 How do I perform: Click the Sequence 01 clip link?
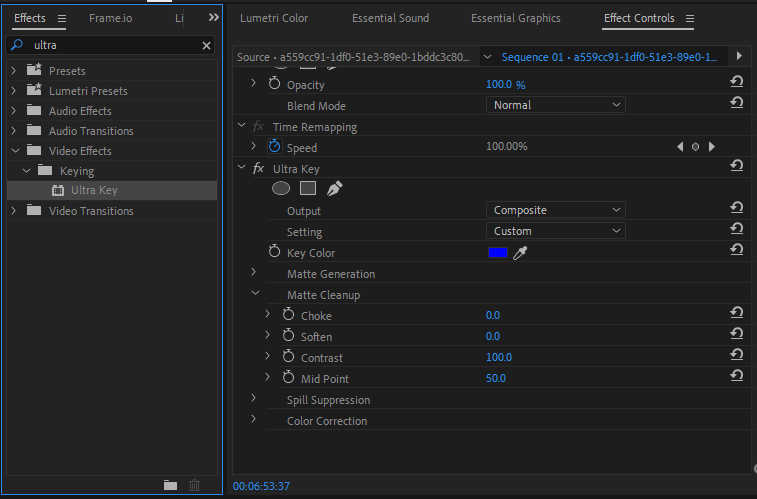(609, 57)
